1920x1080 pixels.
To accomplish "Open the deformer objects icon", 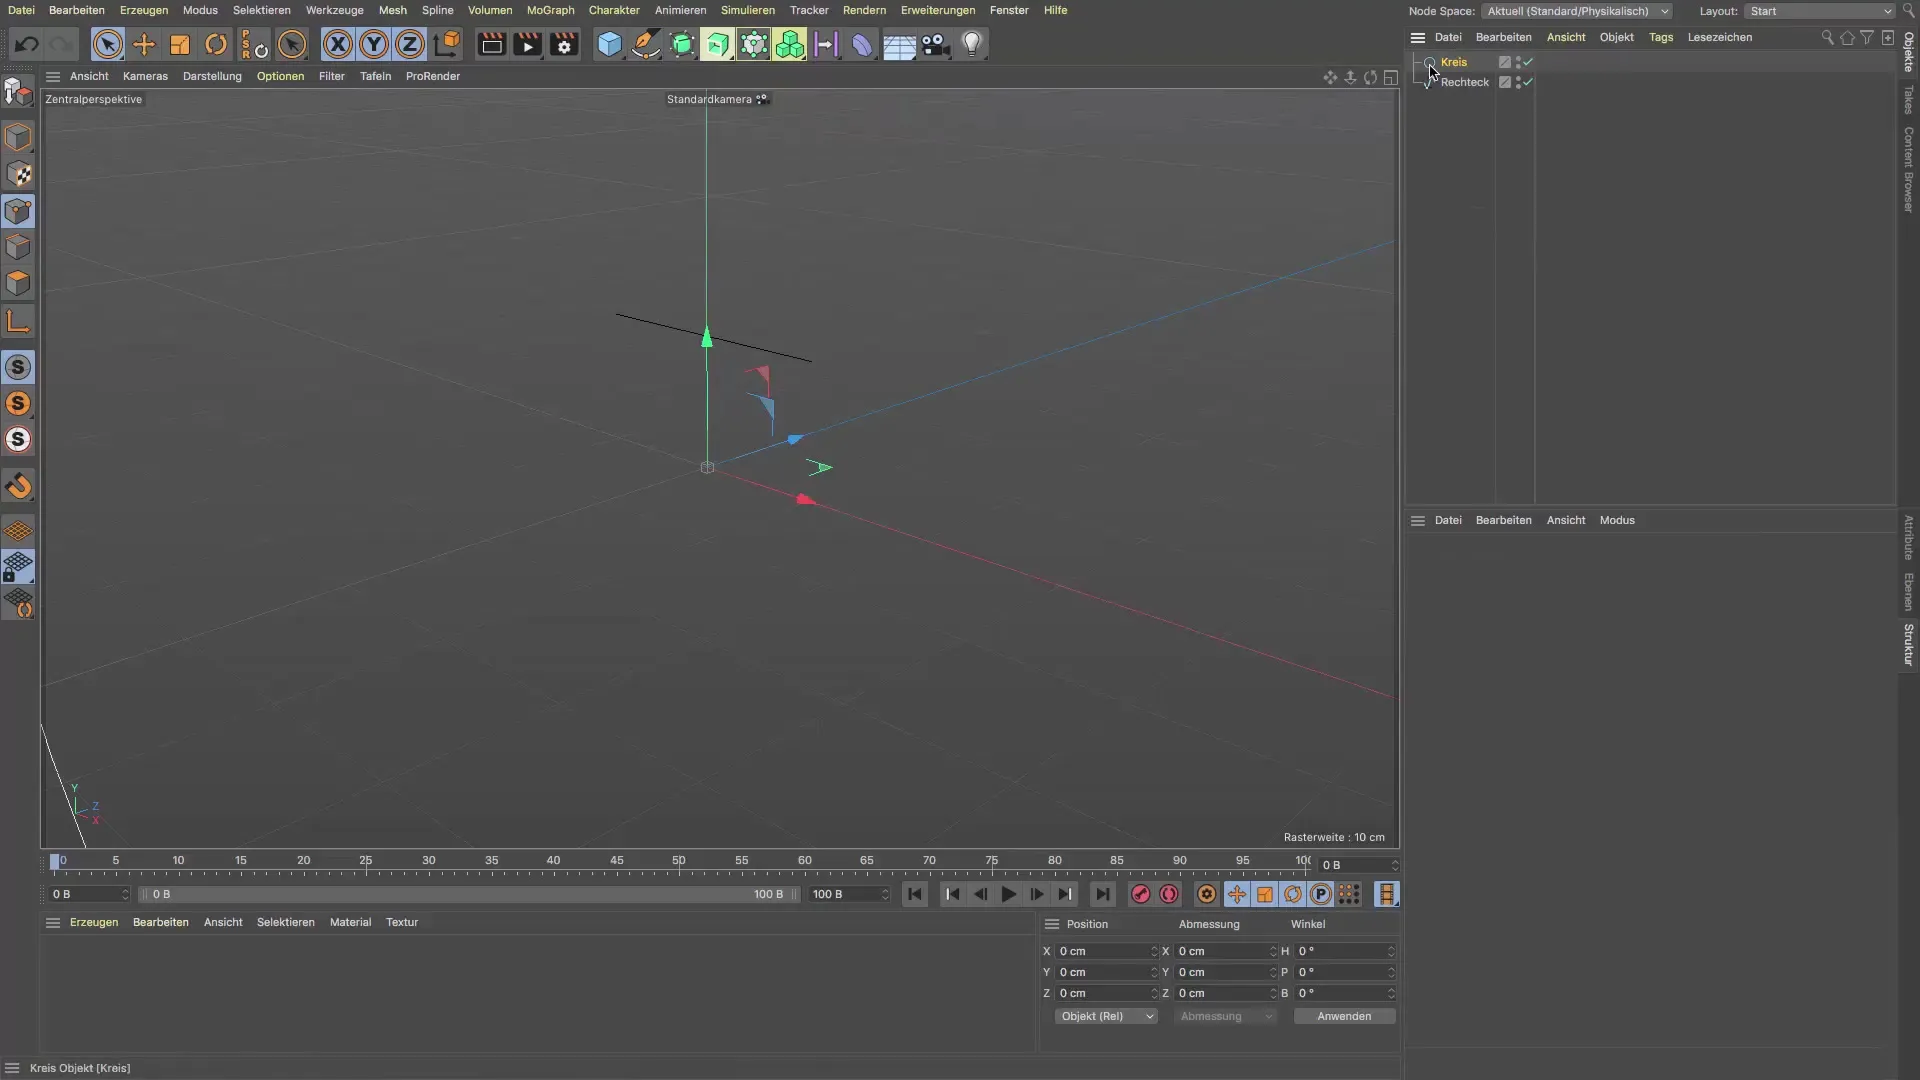I will tap(862, 44).
